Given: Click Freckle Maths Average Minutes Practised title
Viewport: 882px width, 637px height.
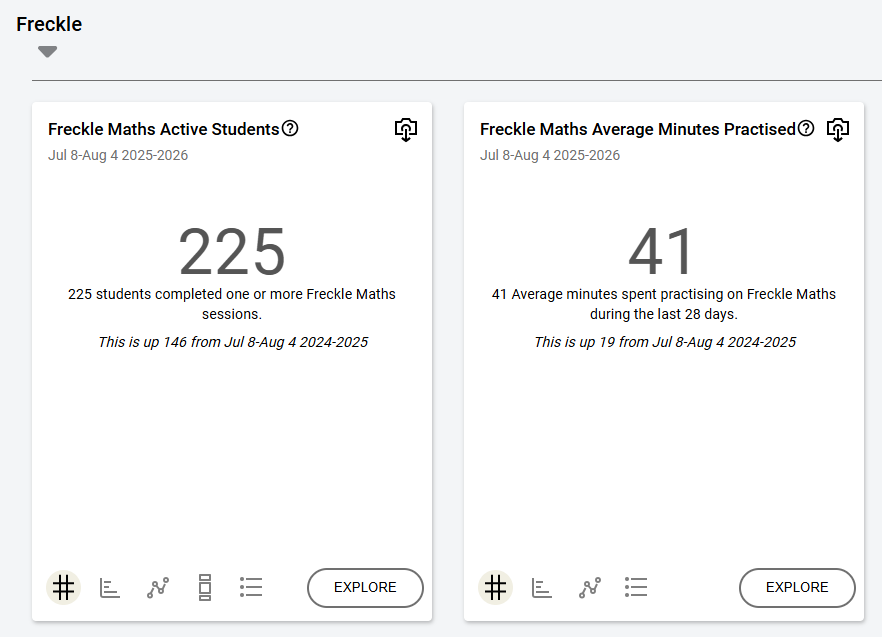Looking at the screenshot, I should (638, 129).
